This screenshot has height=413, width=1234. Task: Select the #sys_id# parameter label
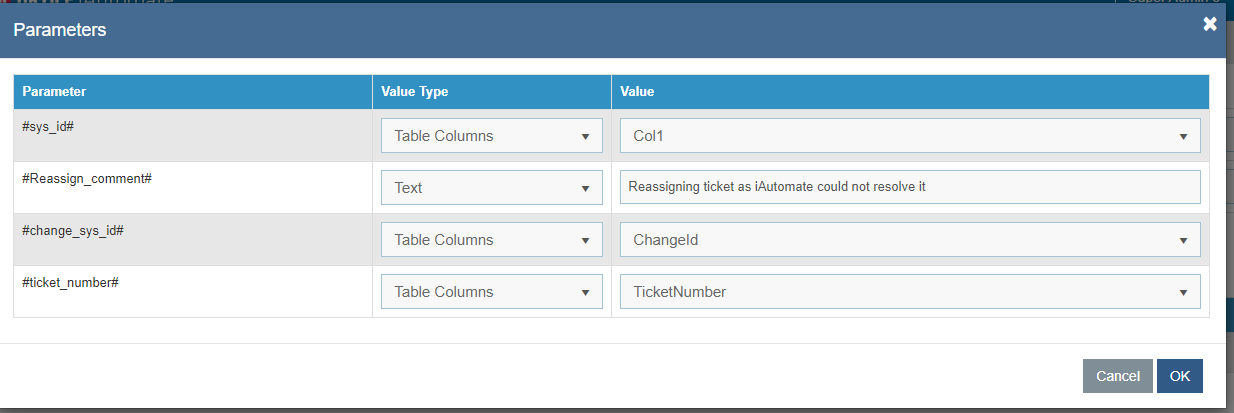[x=50, y=125]
